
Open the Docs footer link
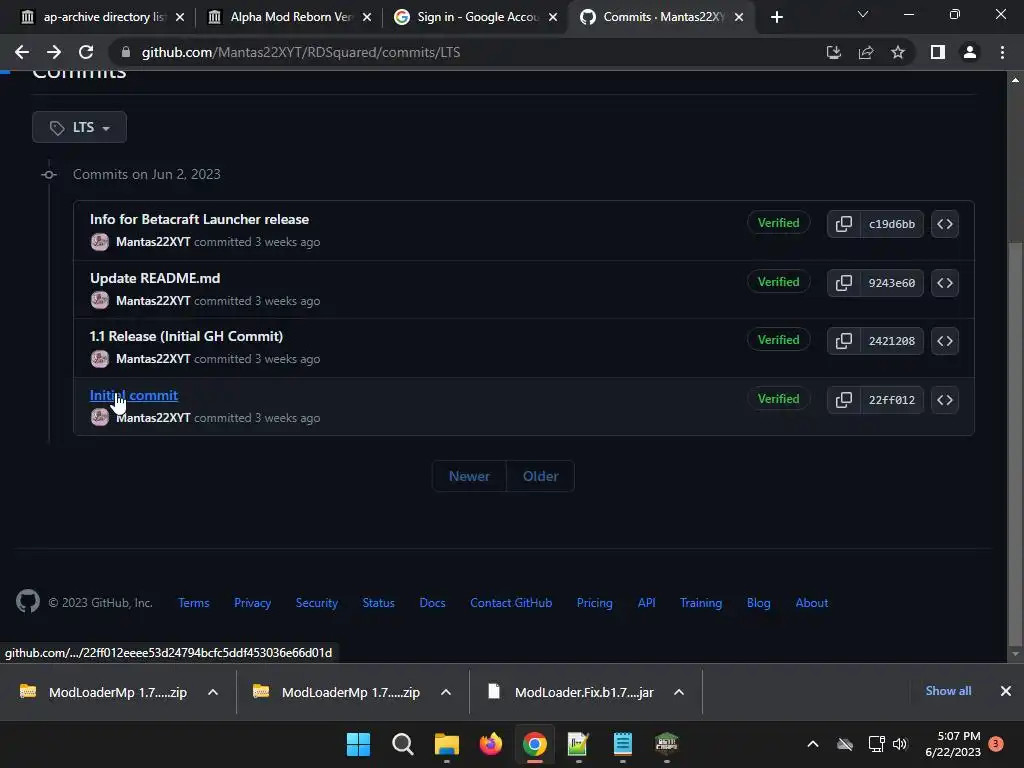point(432,603)
